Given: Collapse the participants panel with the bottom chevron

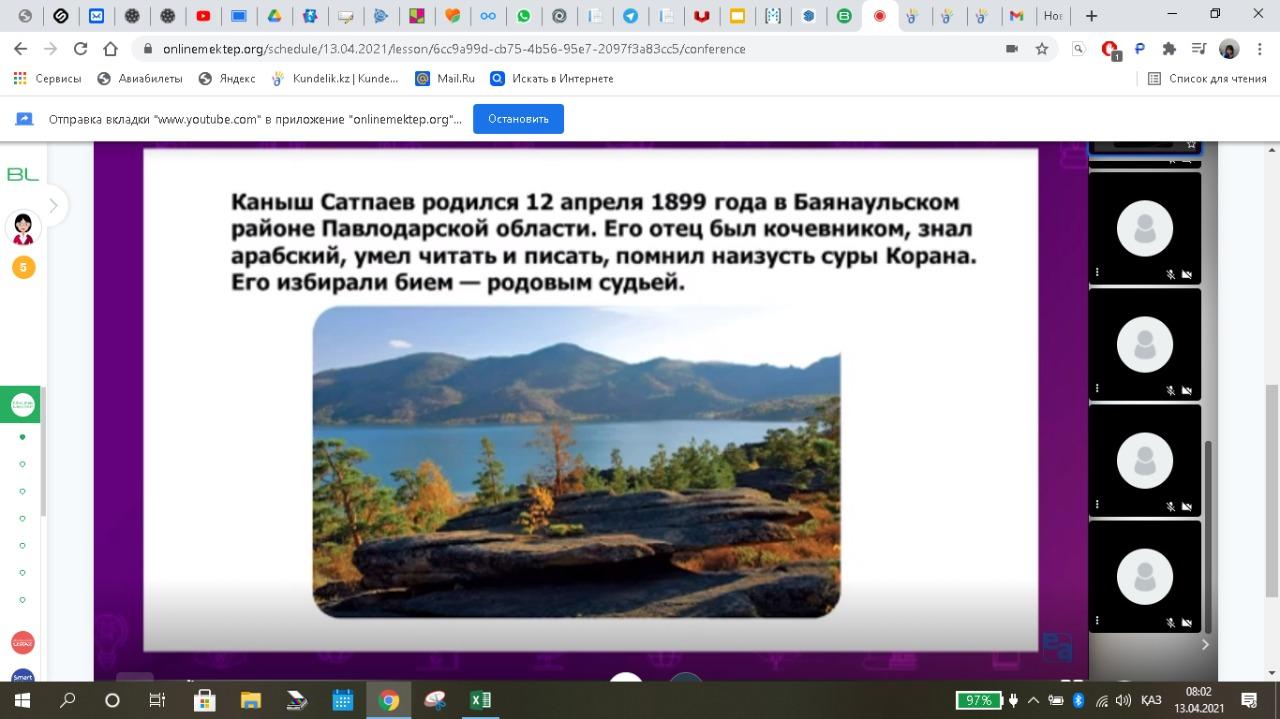Looking at the screenshot, I should point(1204,645).
